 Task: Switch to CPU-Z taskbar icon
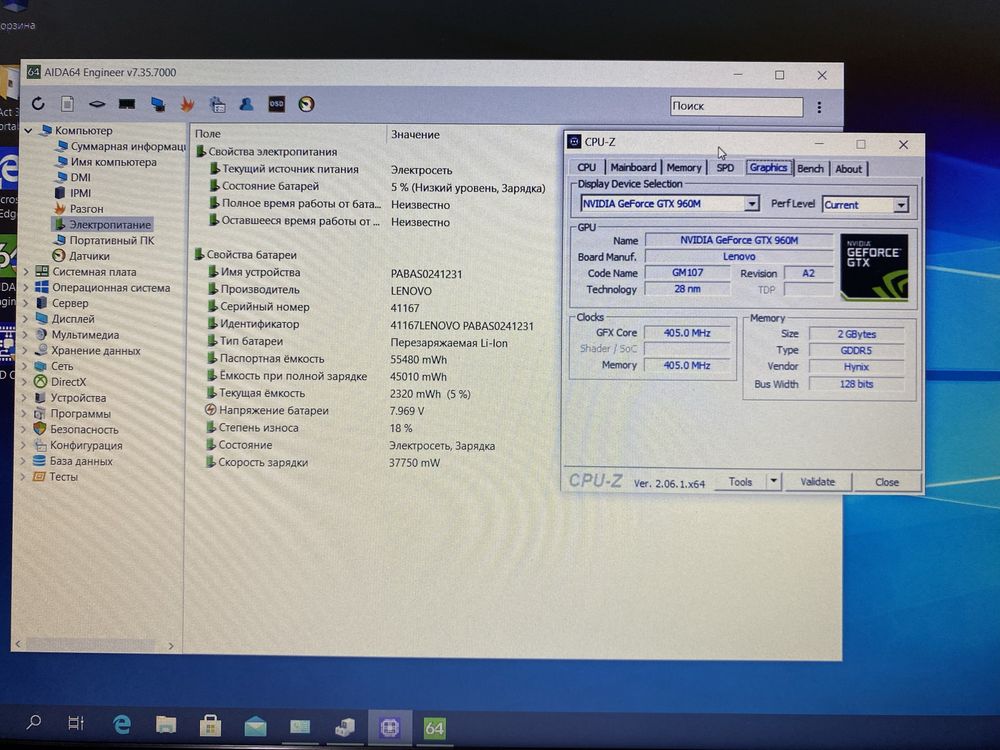pos(390,727)
